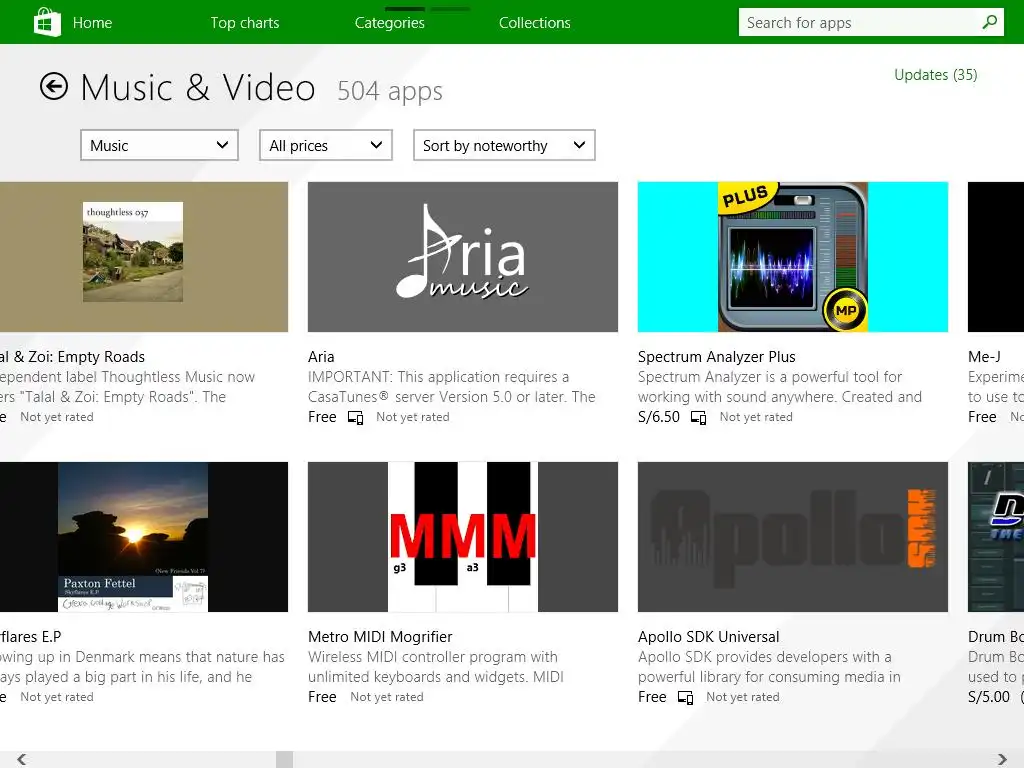
Task: Click the Windows Store bag logo
Action: tap(46, 22)
